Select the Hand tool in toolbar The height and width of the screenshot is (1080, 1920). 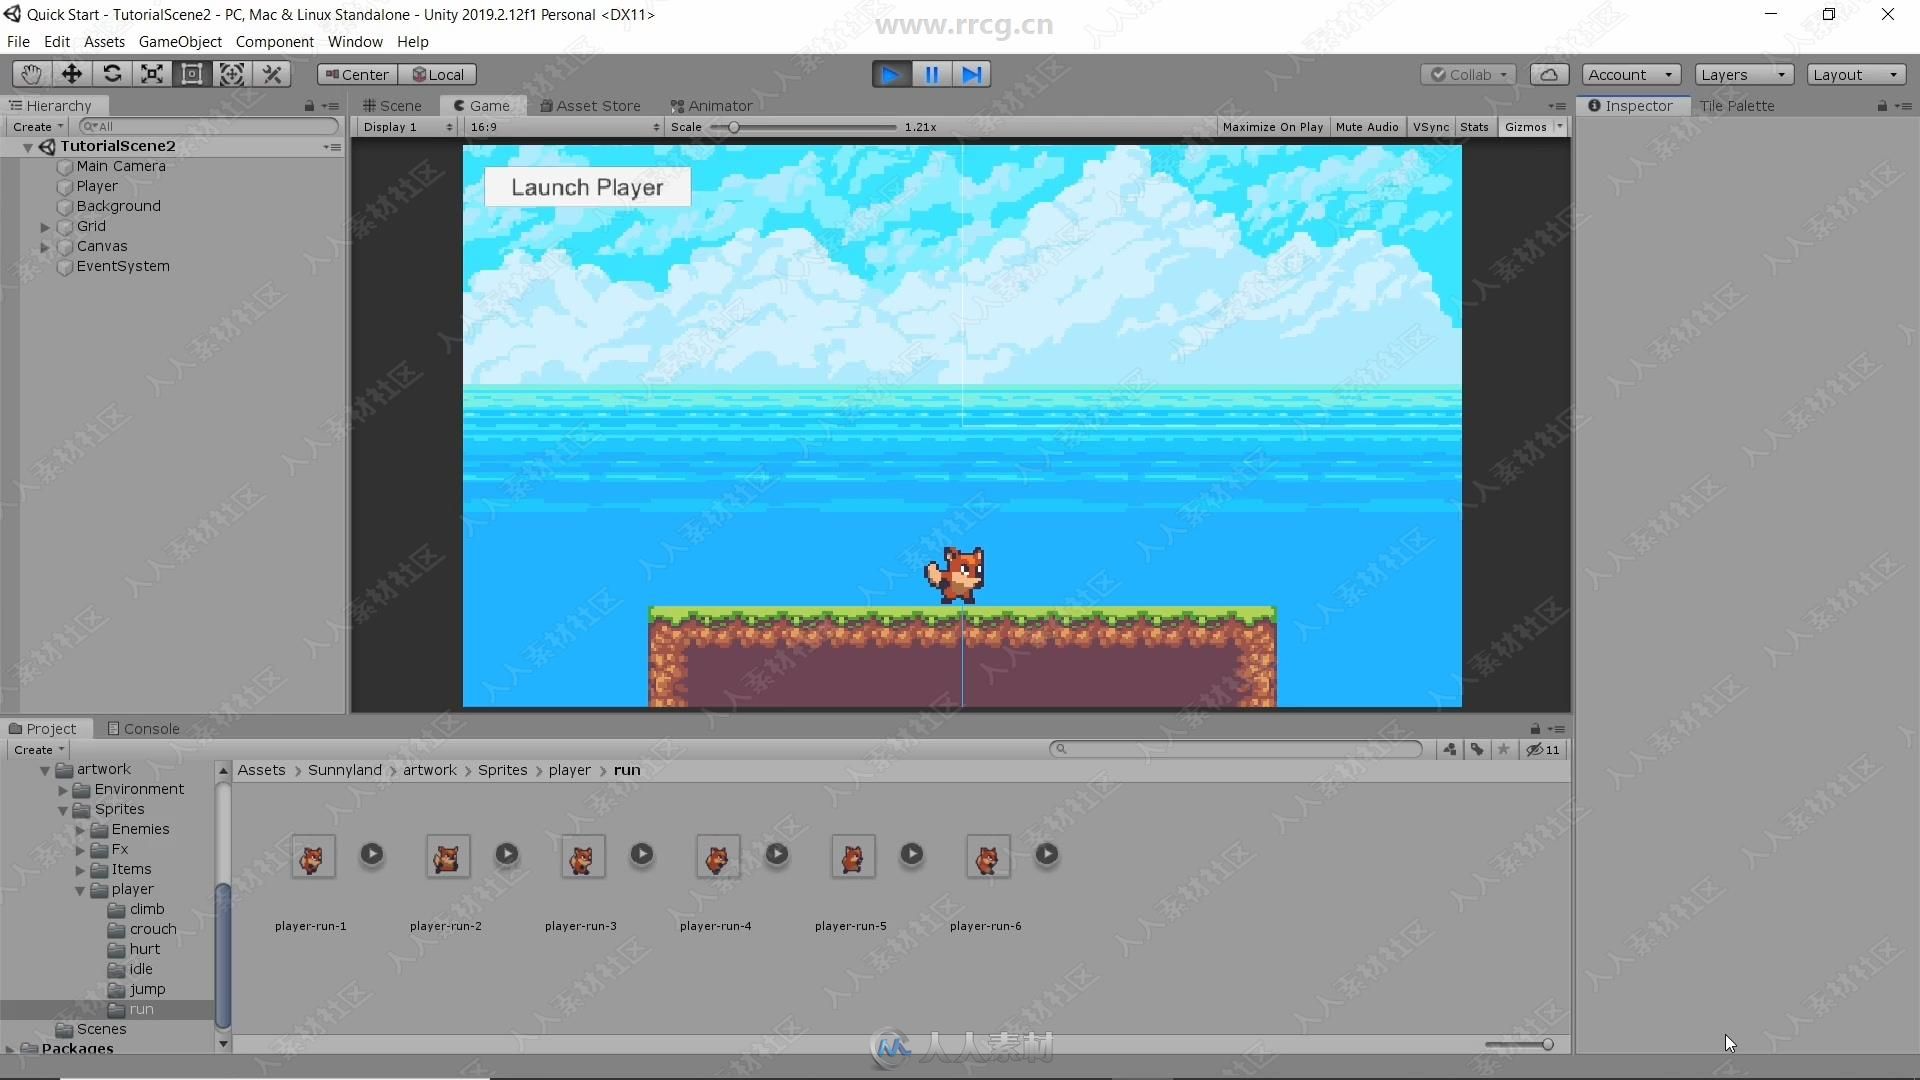click(x=31, y=74)
